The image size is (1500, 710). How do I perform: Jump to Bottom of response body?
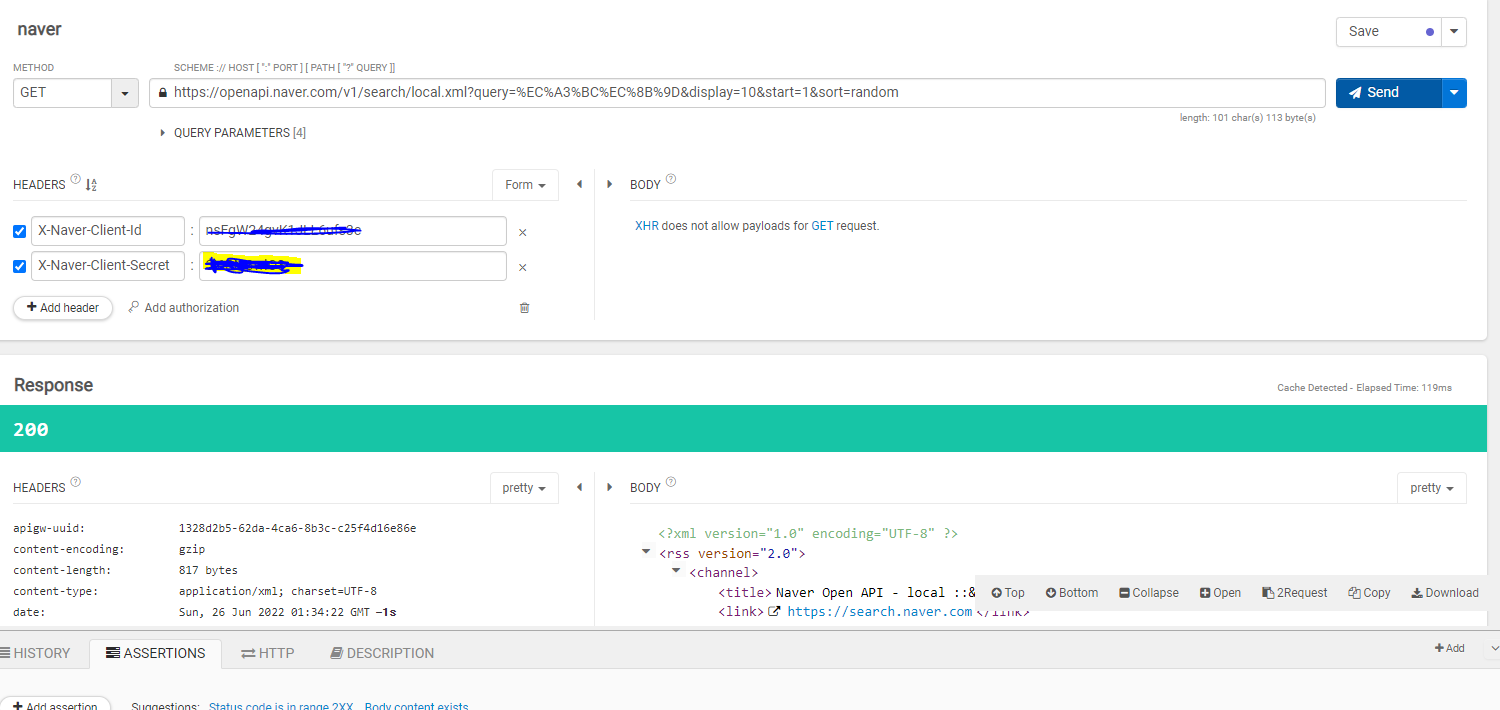(x=1072, y=593)
